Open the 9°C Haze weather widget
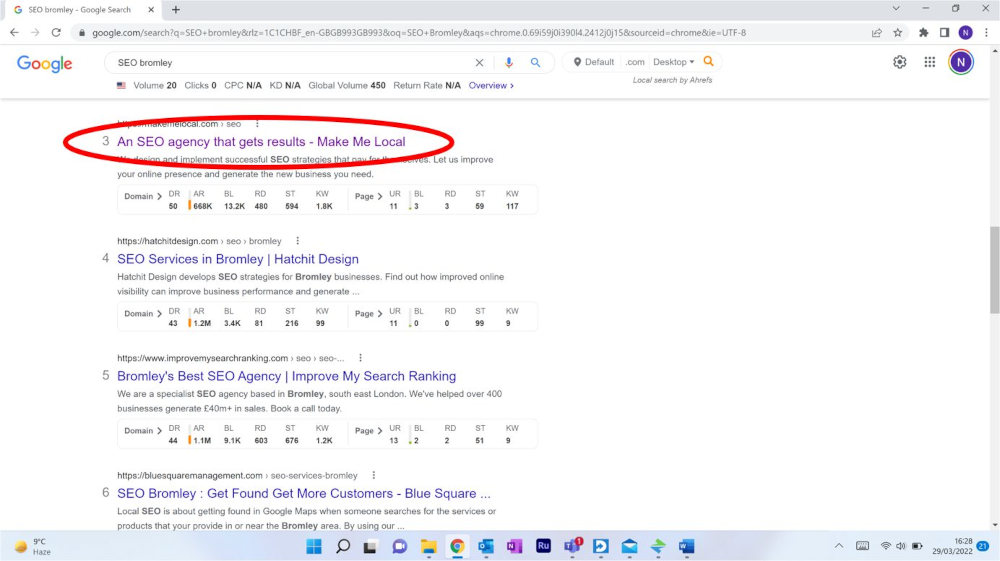The image size is (1000, 561). pos(33,546)
